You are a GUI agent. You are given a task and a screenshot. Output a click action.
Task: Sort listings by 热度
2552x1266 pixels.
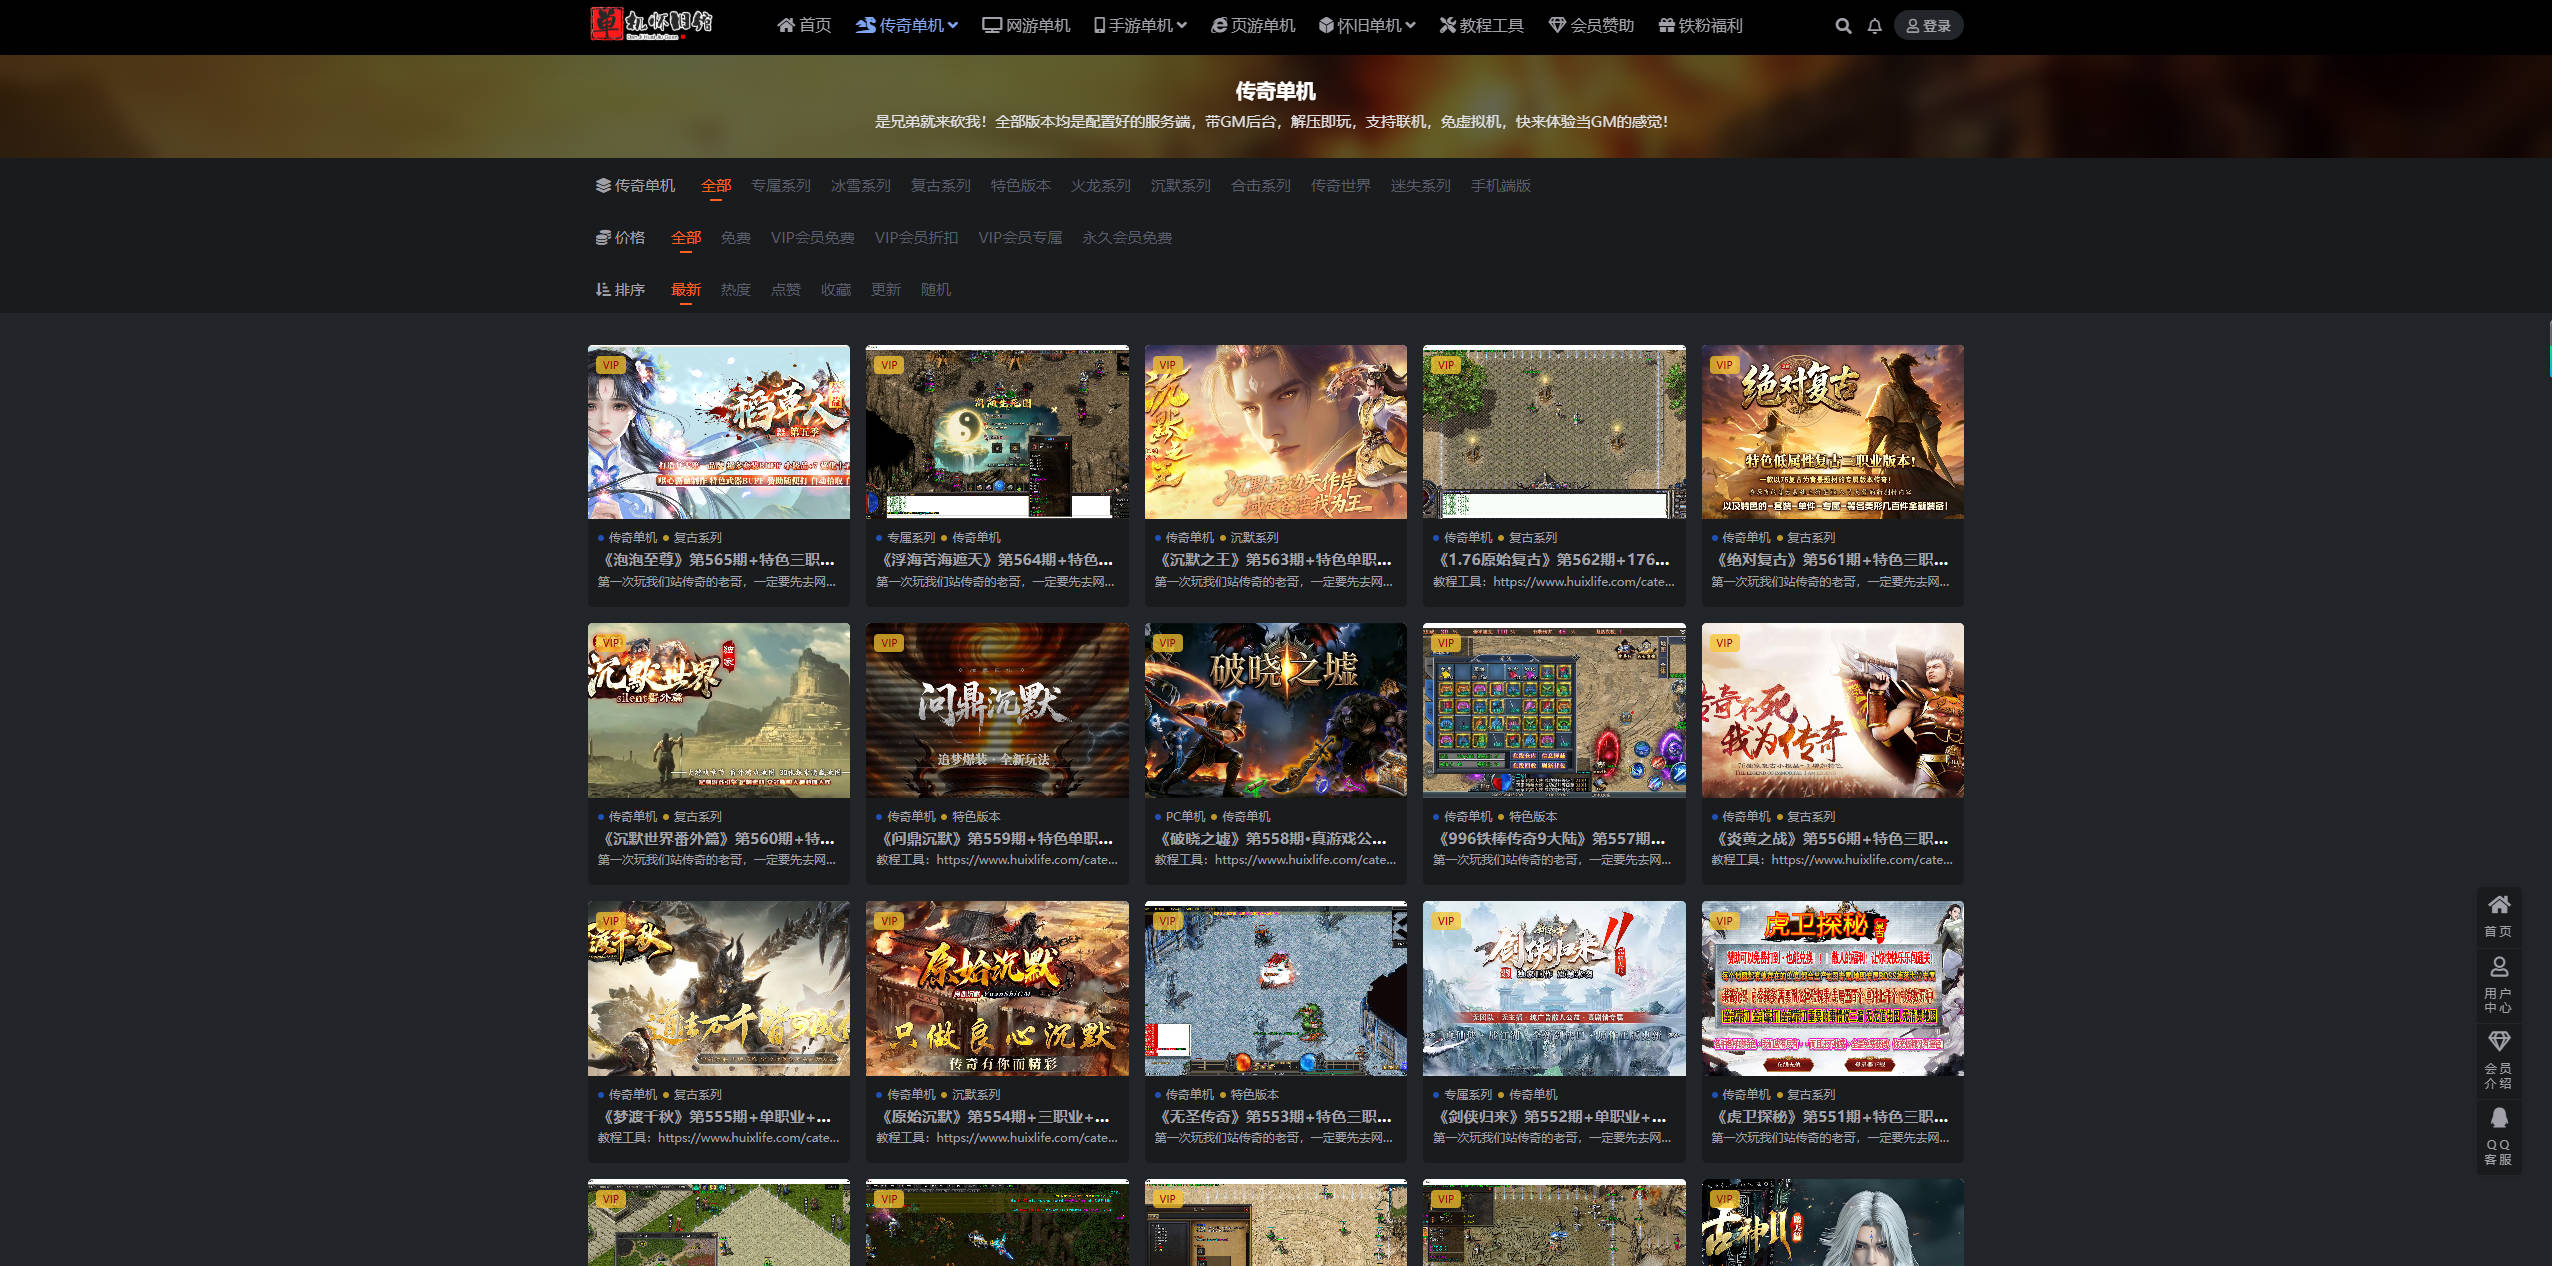[736, 290]
